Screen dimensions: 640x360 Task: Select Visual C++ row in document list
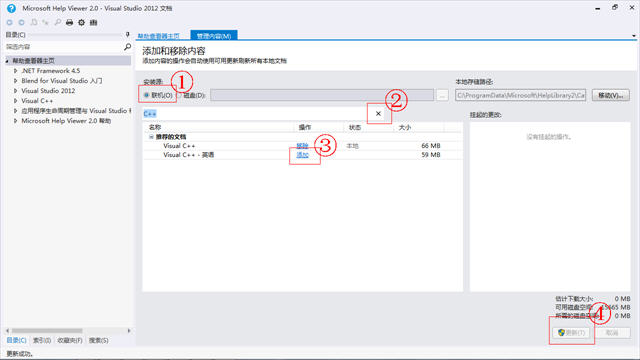pyautogui.click(x=302, y=146)
